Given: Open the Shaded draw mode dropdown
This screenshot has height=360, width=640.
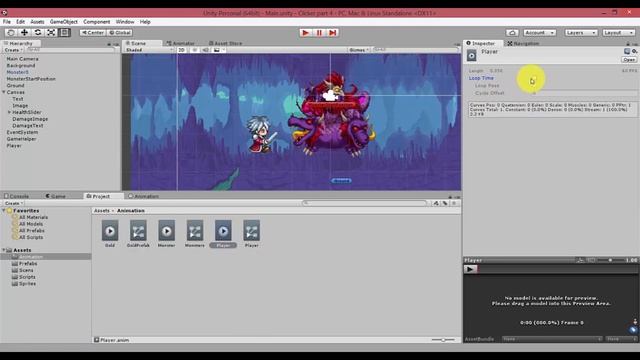Looking at the screenshot, I should 149,50.
